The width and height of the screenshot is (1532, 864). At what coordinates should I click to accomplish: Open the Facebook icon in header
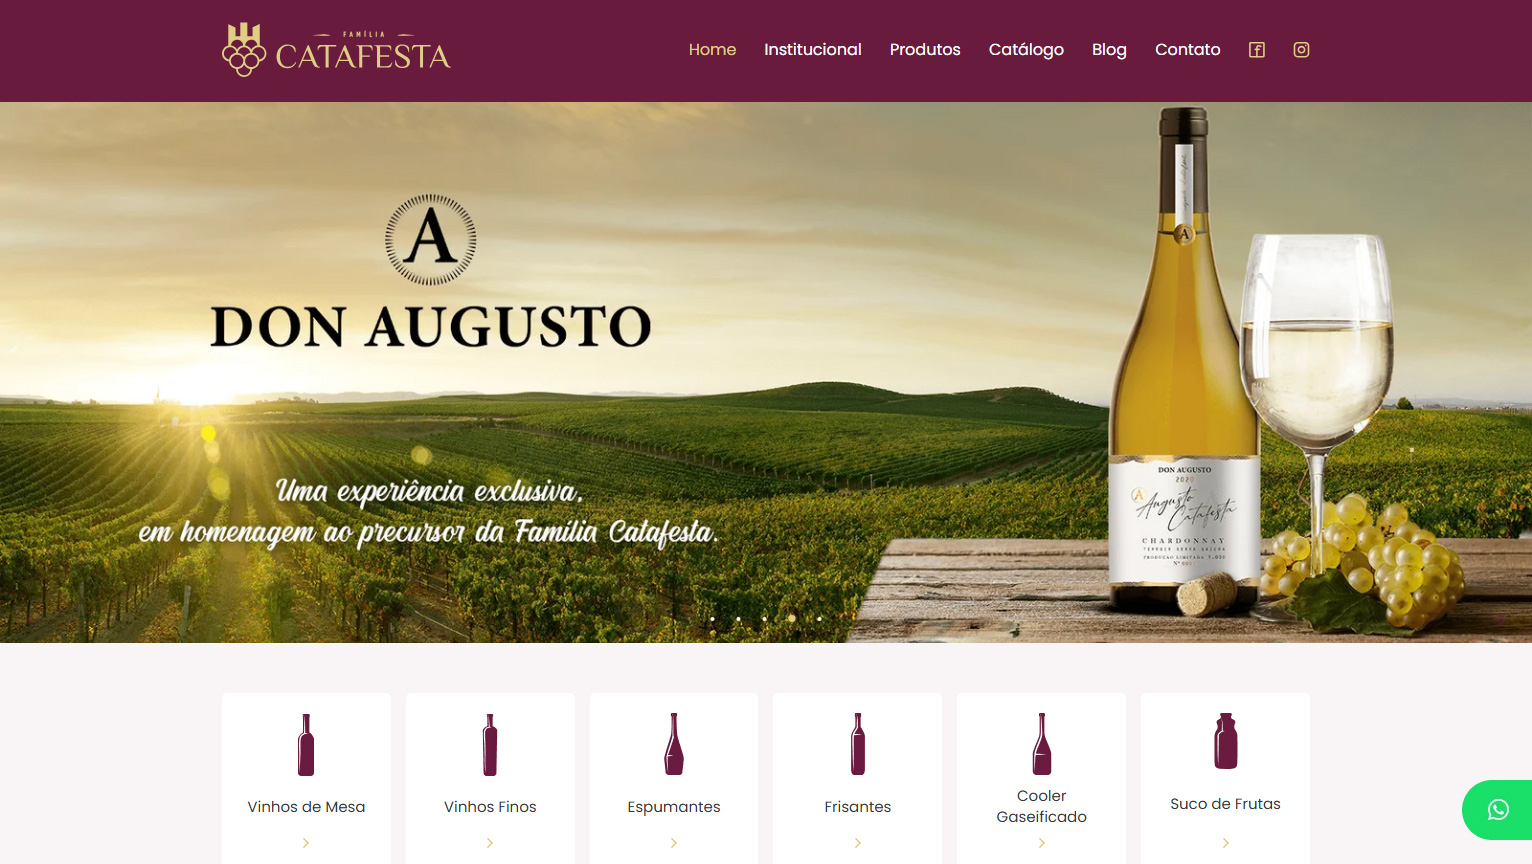[x=1257, y=50]
